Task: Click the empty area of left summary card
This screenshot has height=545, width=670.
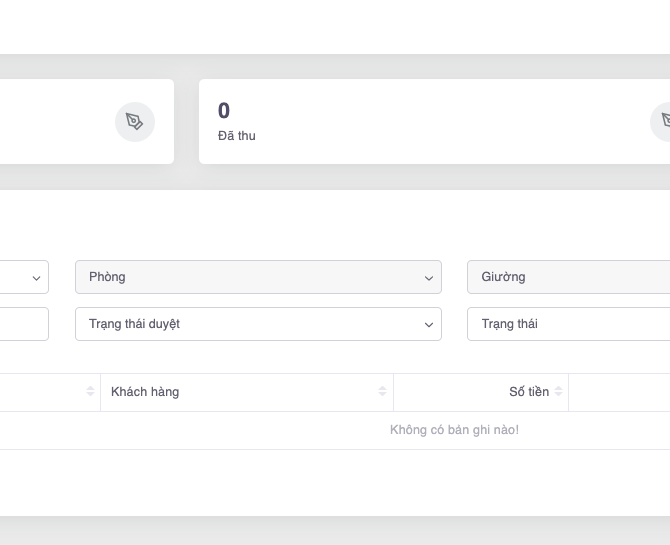Action: pos(50,122)
